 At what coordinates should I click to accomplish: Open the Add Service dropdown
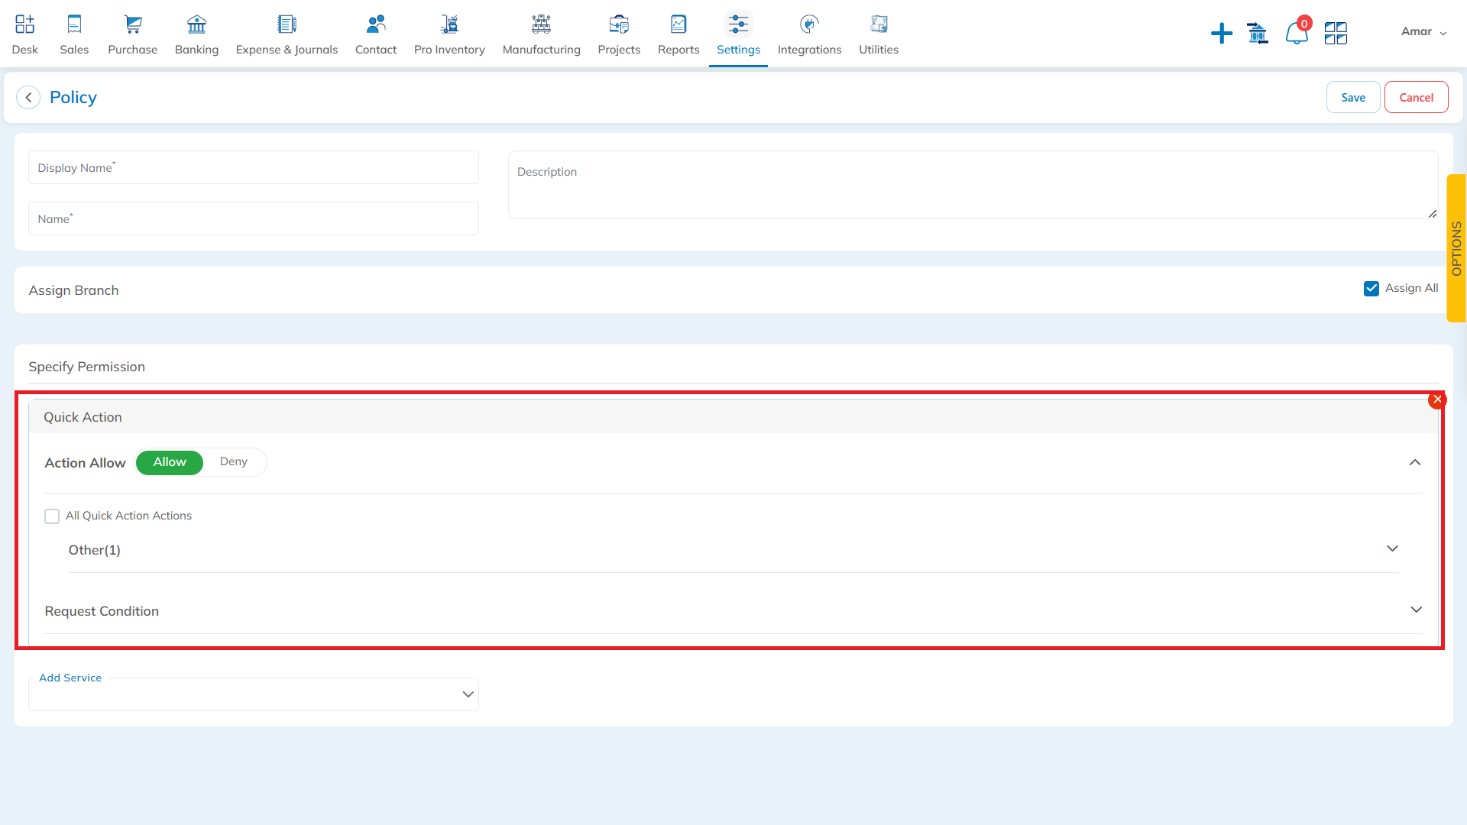tap(253, 694)
